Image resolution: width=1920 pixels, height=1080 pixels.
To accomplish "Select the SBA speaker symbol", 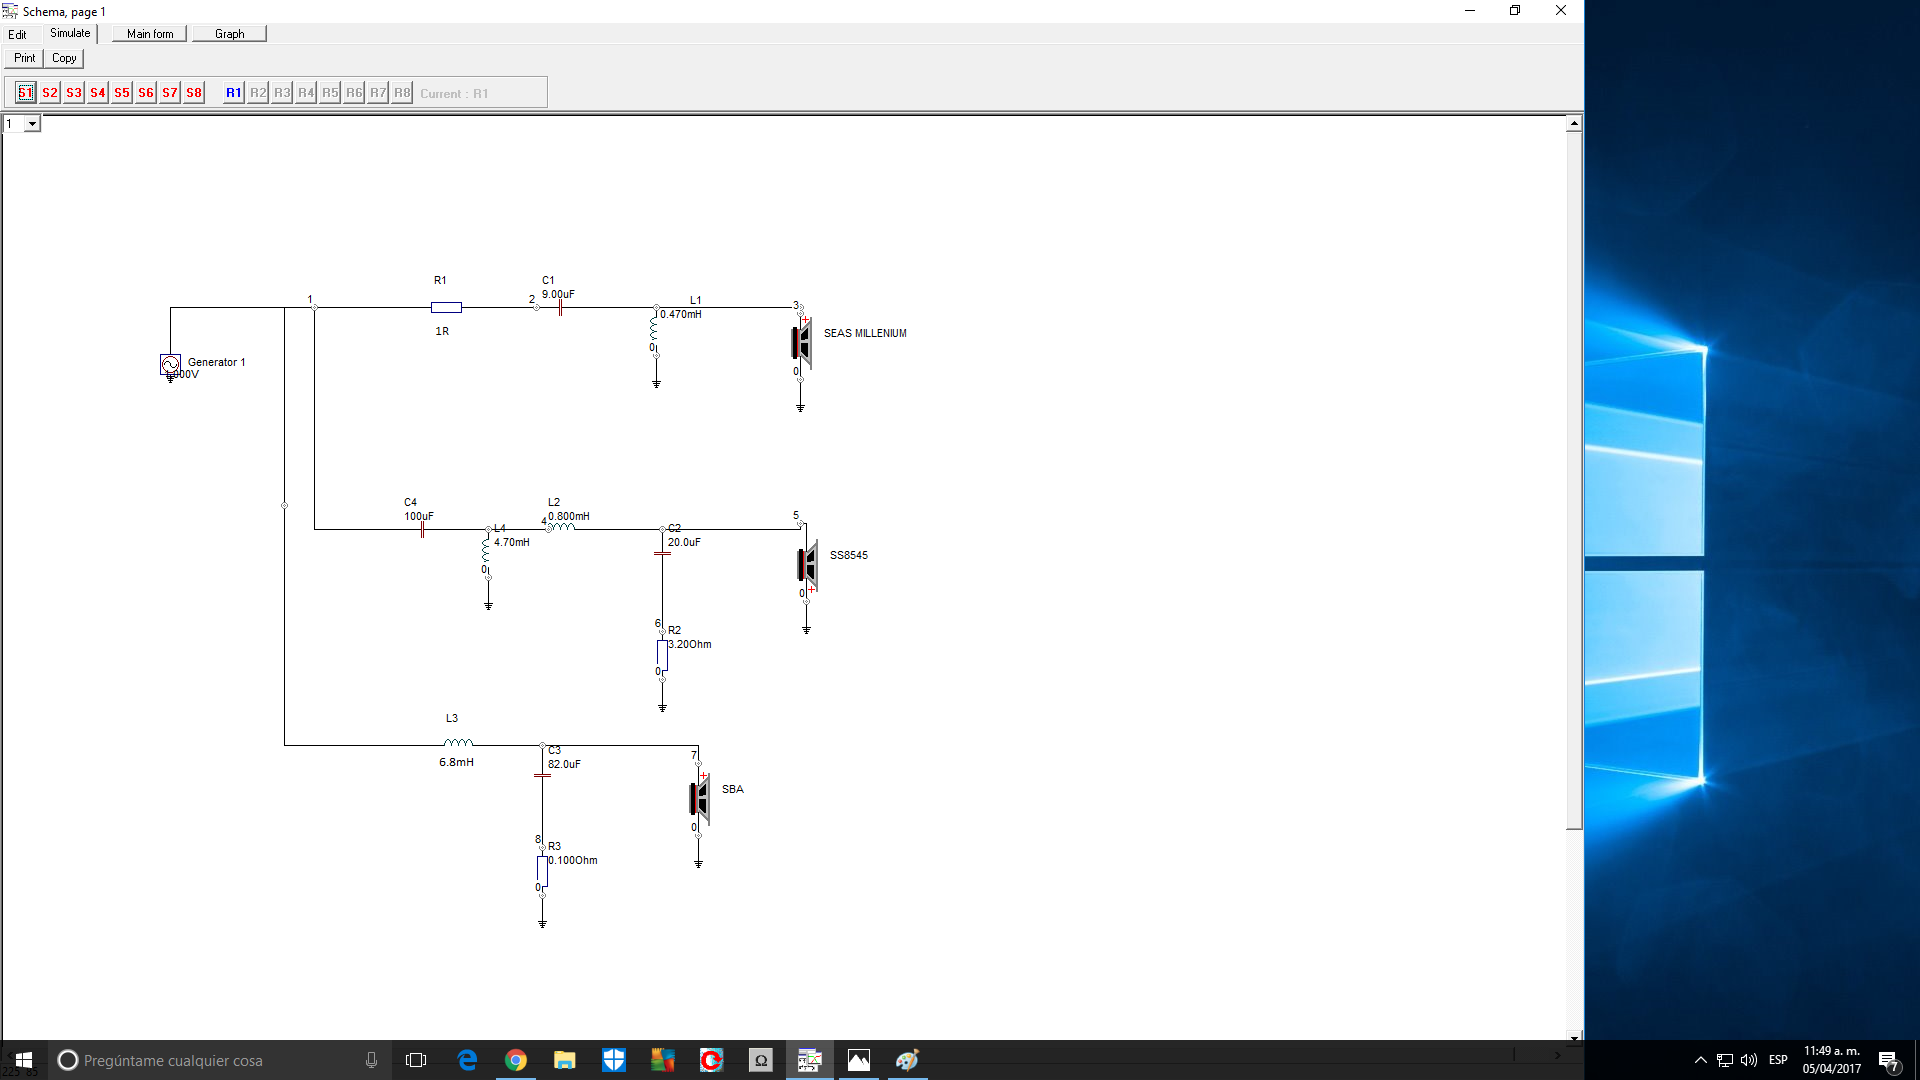I will [x=699, y=799].
